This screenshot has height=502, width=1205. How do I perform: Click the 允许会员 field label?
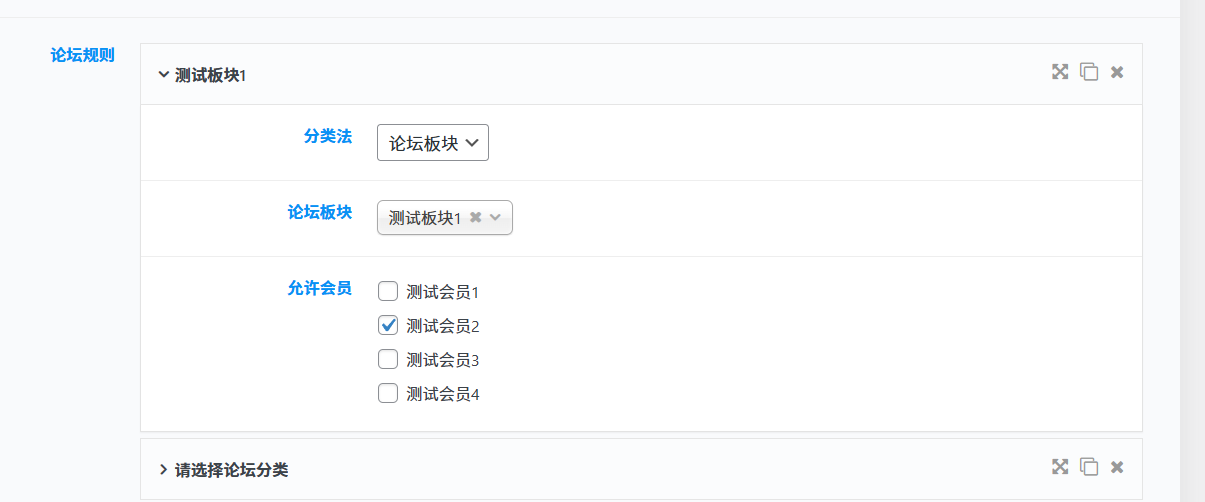click(320, 288)
